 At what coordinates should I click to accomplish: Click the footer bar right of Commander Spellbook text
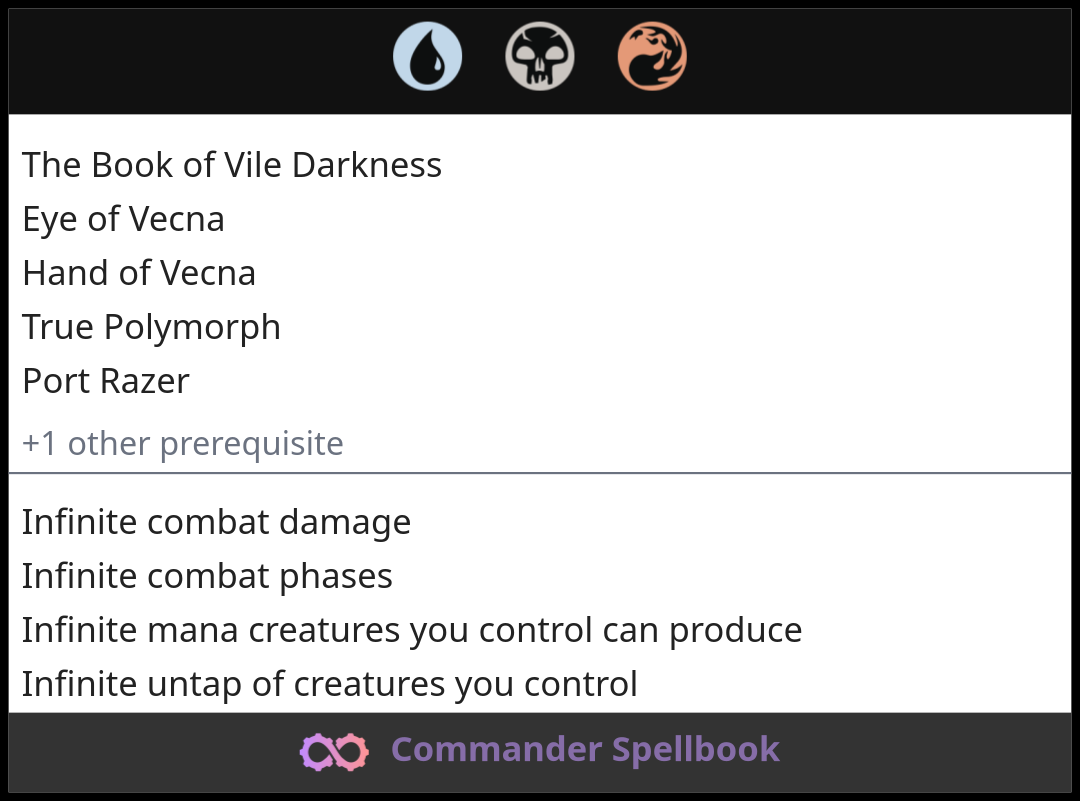(x=930, y=752)
